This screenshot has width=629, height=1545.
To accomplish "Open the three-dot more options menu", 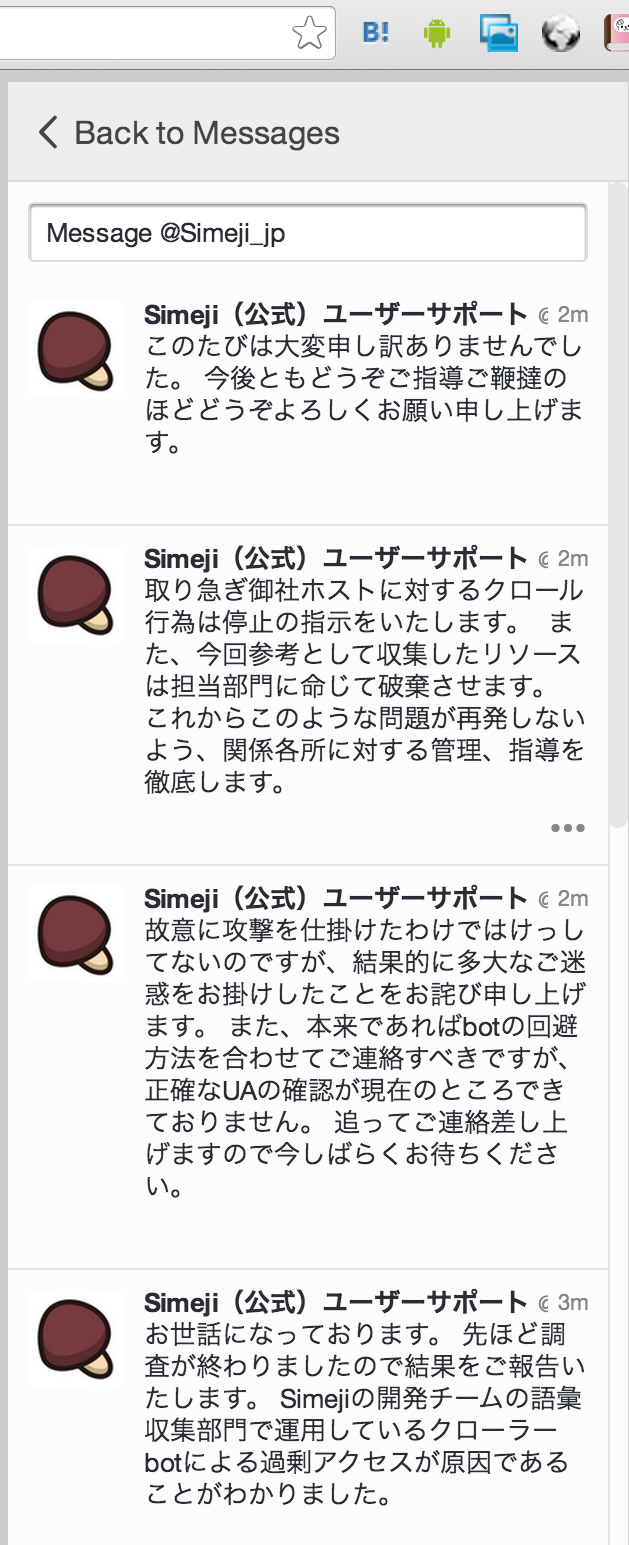I will (567, 828).
